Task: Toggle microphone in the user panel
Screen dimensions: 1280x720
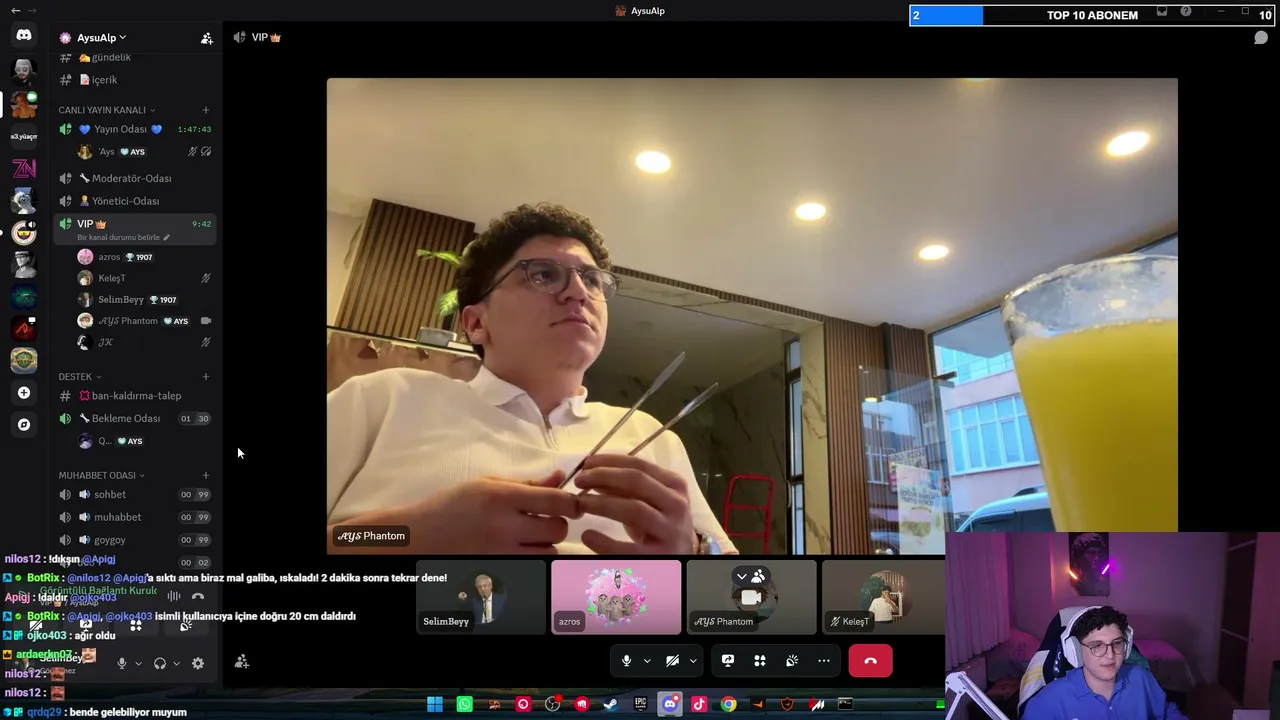Action: [x=122, y=663]
